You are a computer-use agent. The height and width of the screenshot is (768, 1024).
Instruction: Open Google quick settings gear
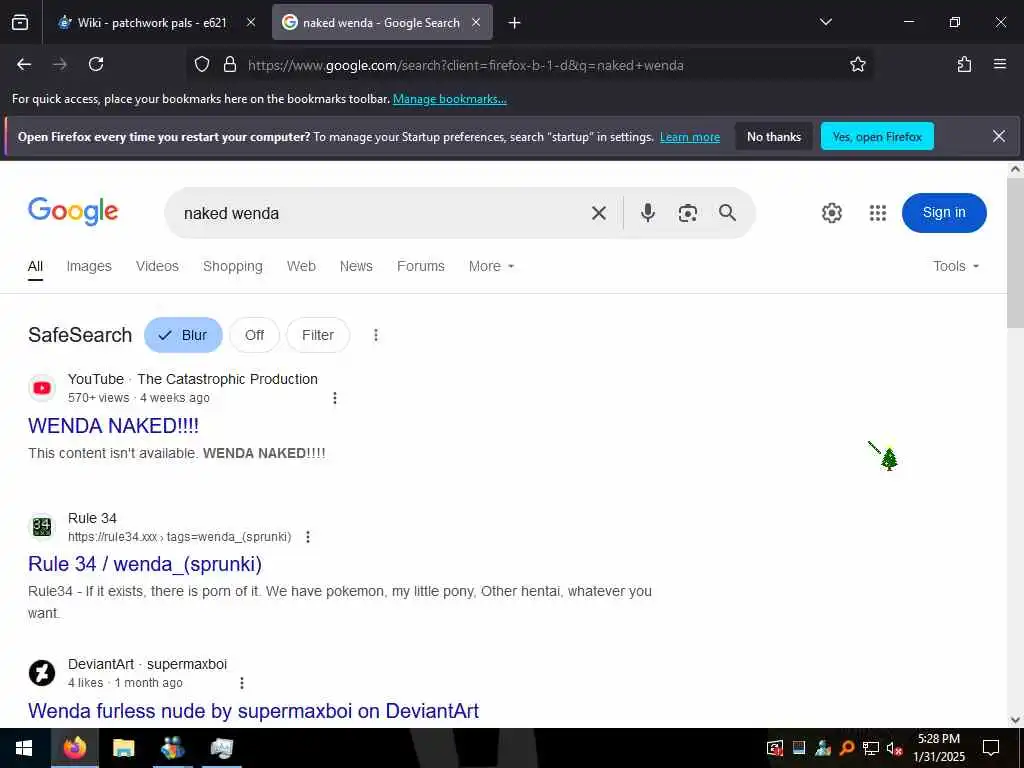(x=831, y=213)
